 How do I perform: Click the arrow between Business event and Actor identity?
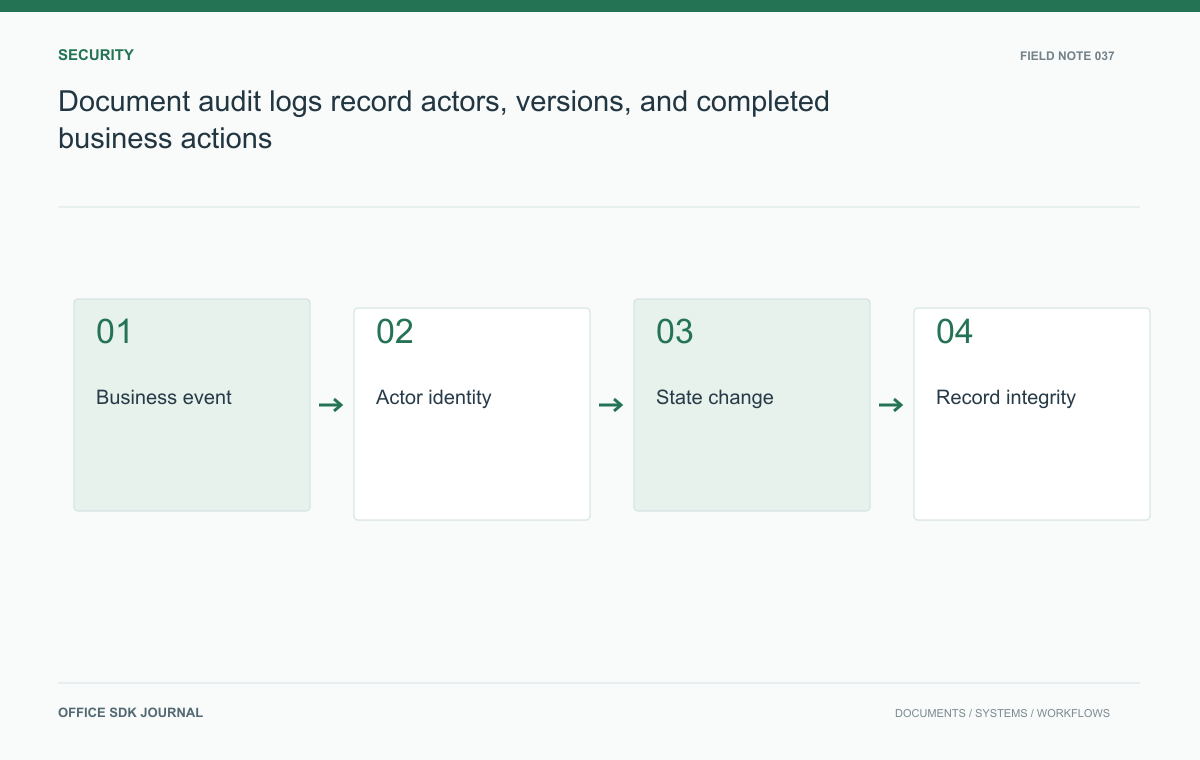pyautogui.click(x=331, y=405)
